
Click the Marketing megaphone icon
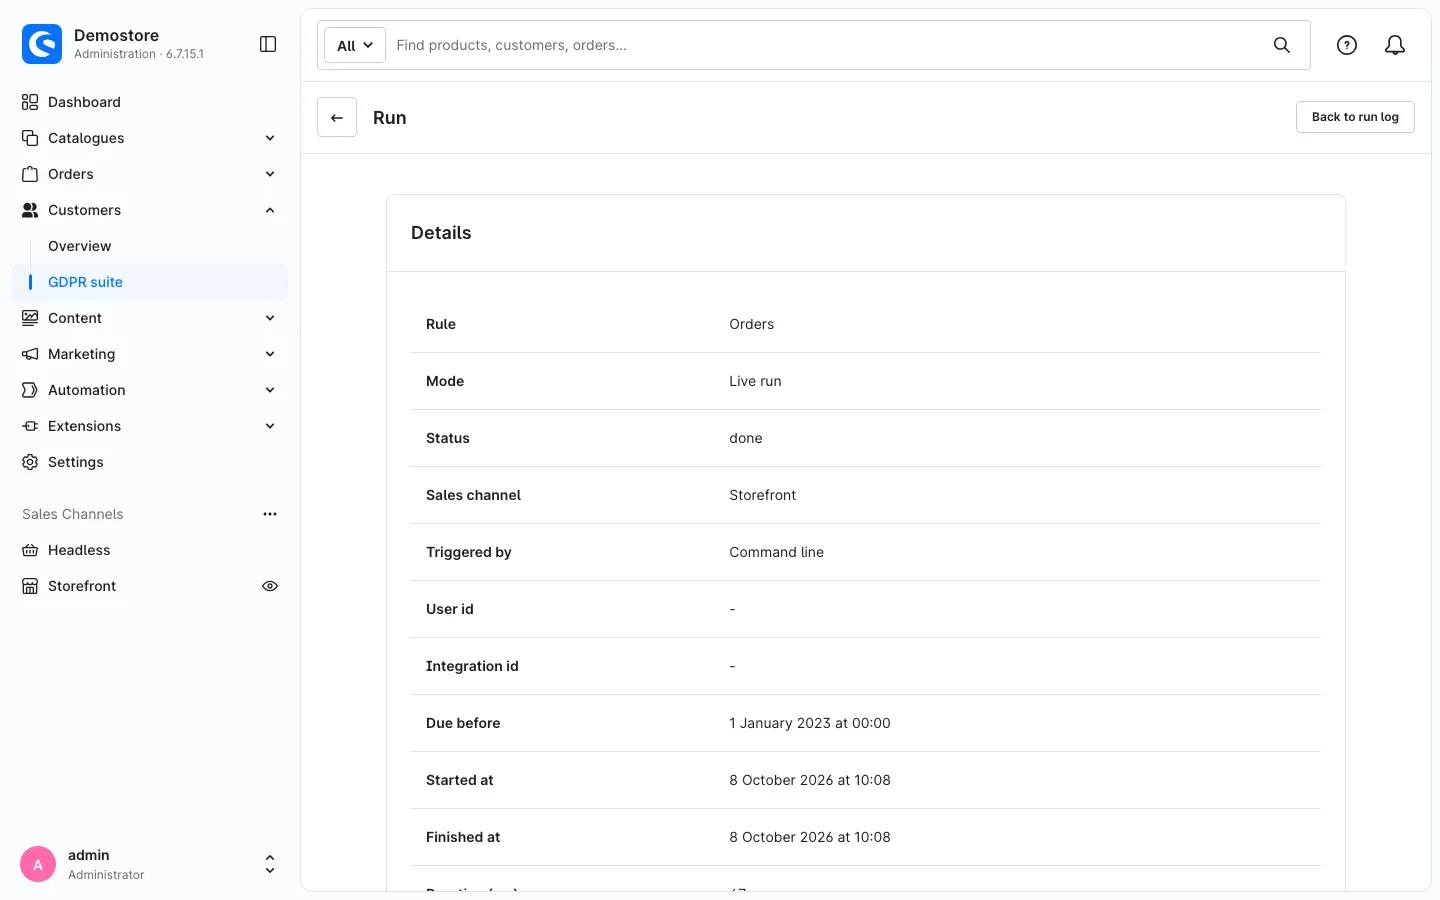tap(30, 354)
